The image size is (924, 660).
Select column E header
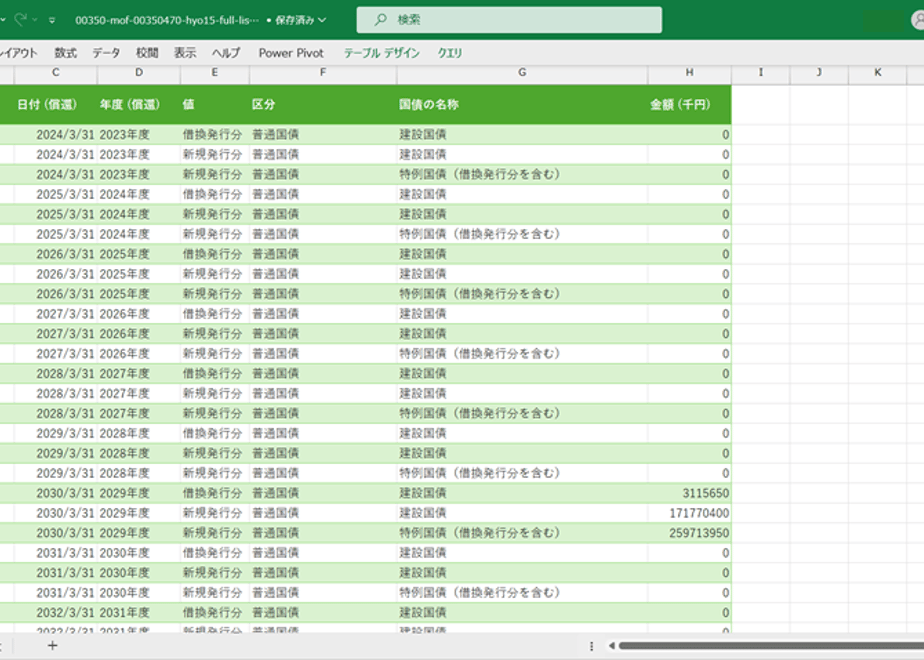(214, 72)
